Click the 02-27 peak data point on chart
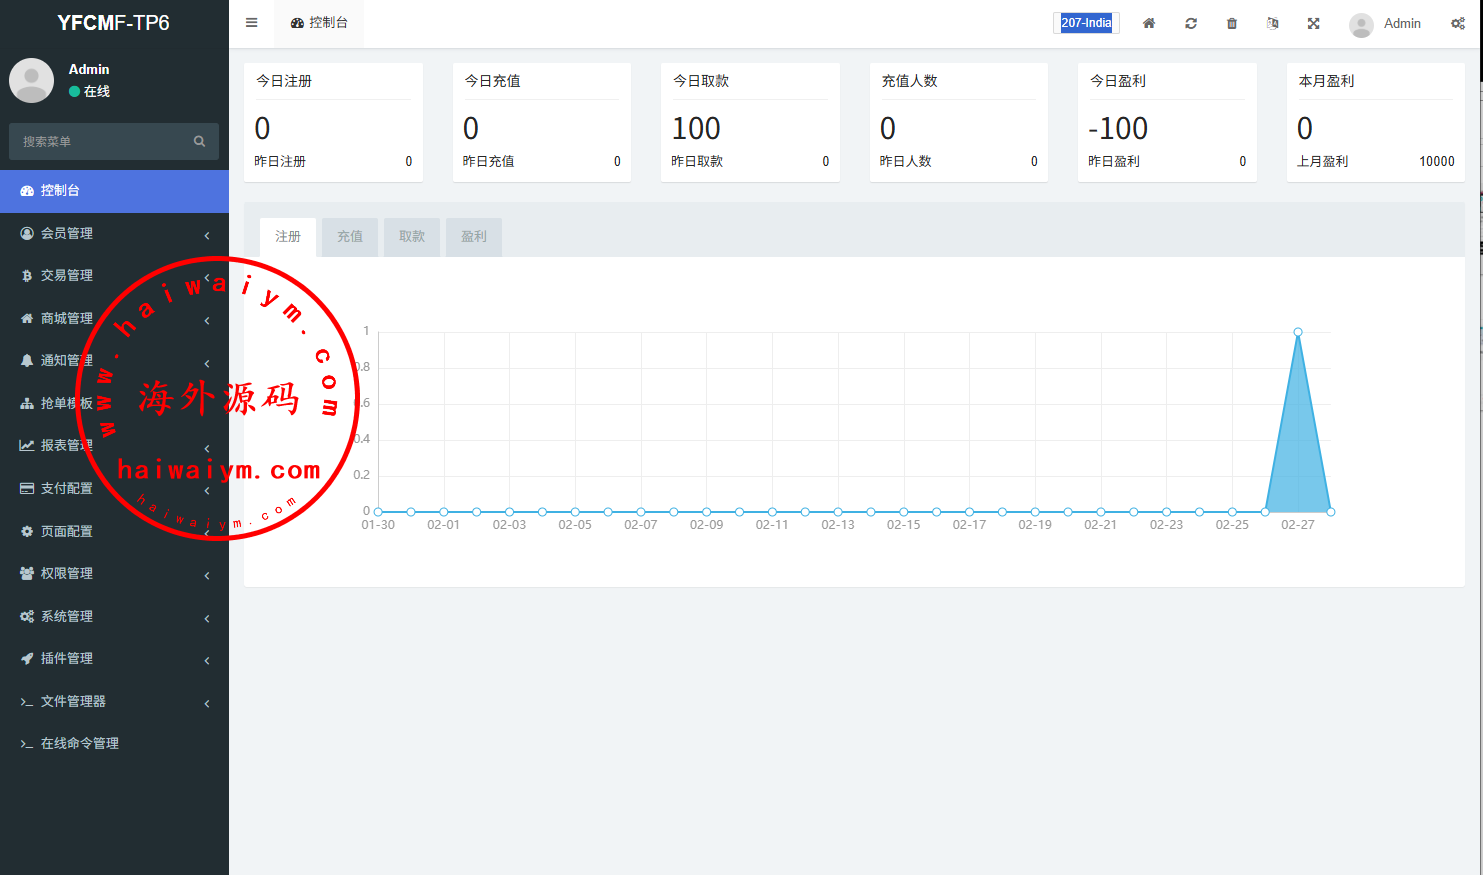The width and height of the screenshot is (1483, 875). [1298, 332]
